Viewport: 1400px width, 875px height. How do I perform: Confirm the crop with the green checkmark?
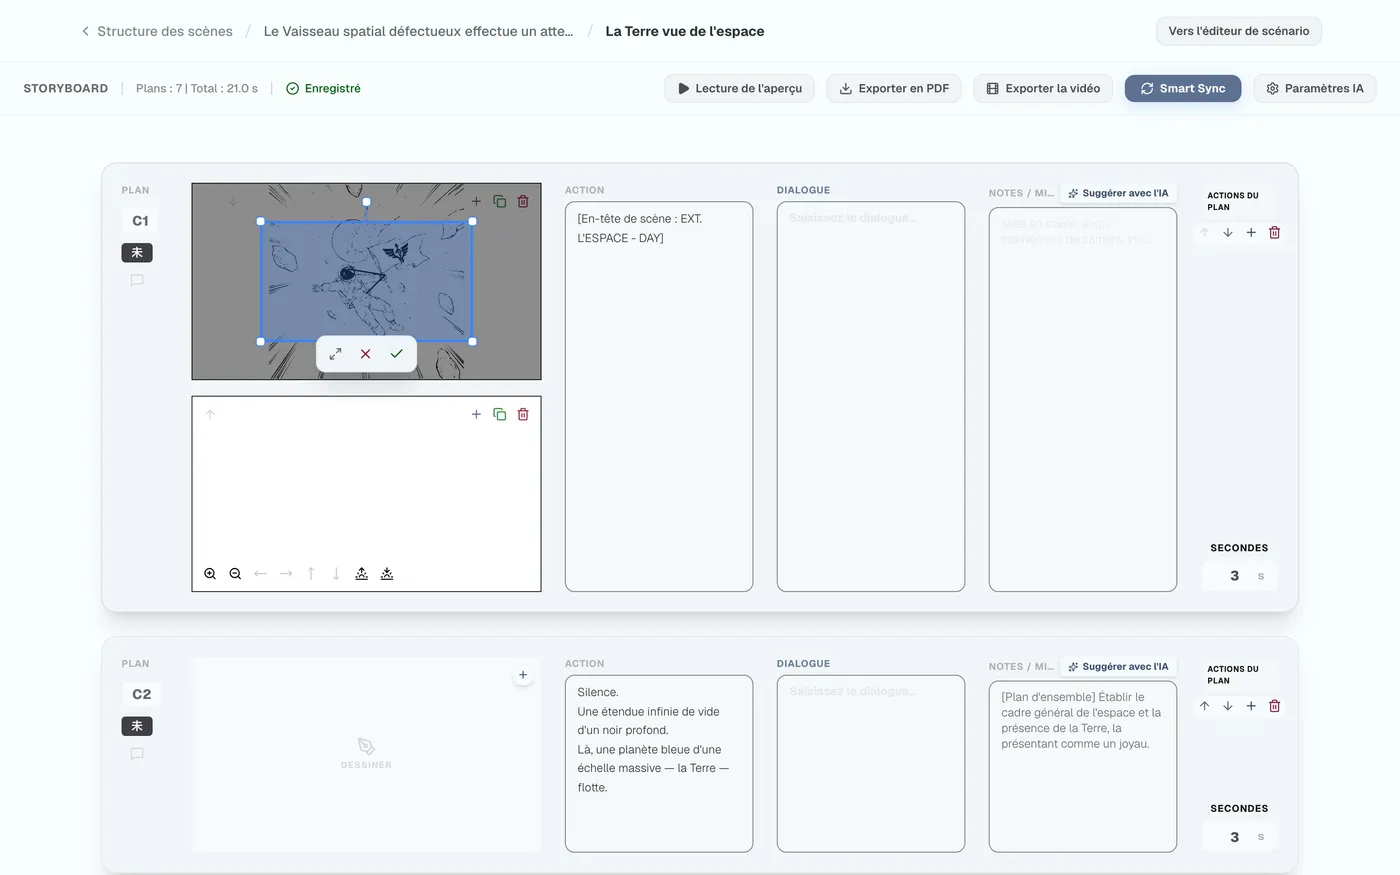396,354
